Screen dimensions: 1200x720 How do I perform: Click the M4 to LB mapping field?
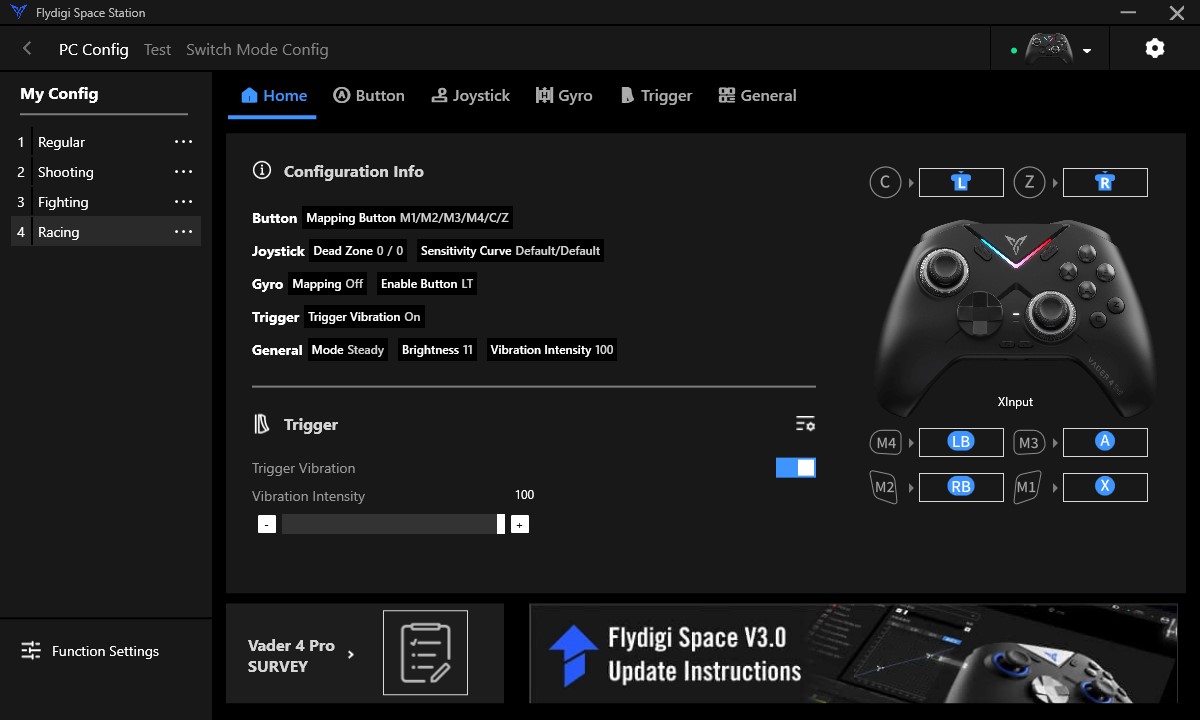960,441
